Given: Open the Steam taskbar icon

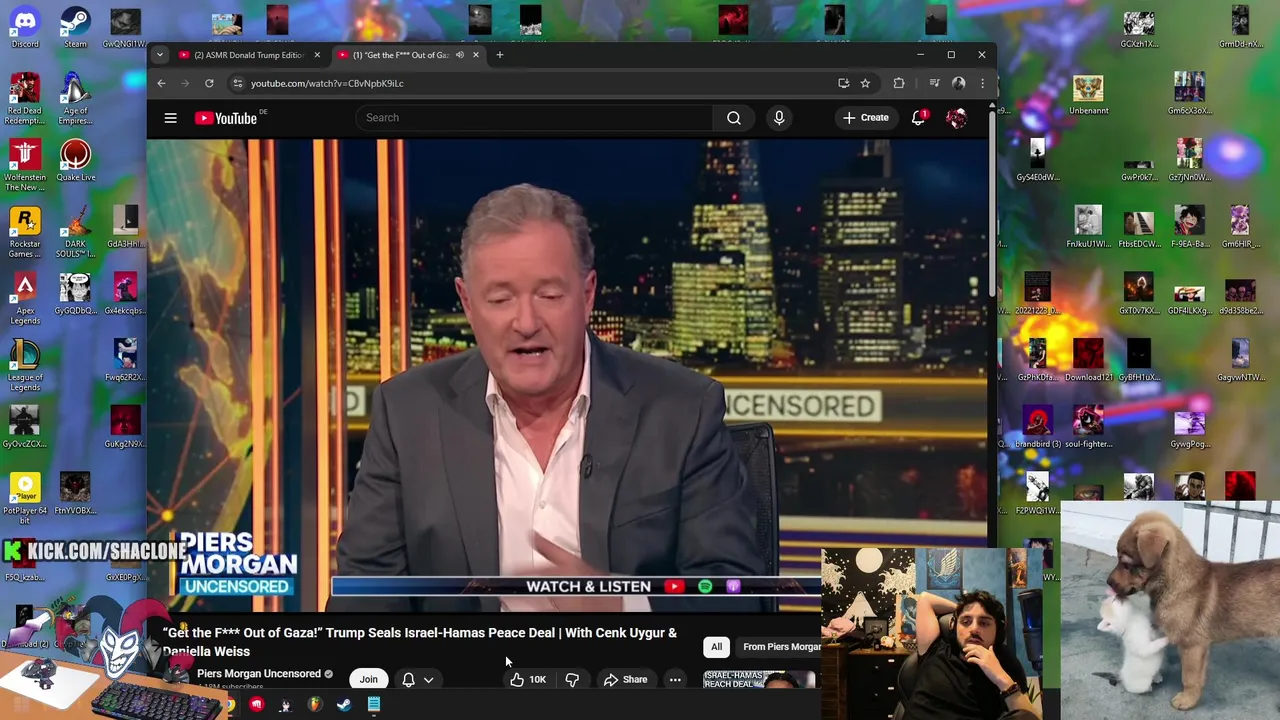Looking at the screenshot, I should click(x=344, y=705).
